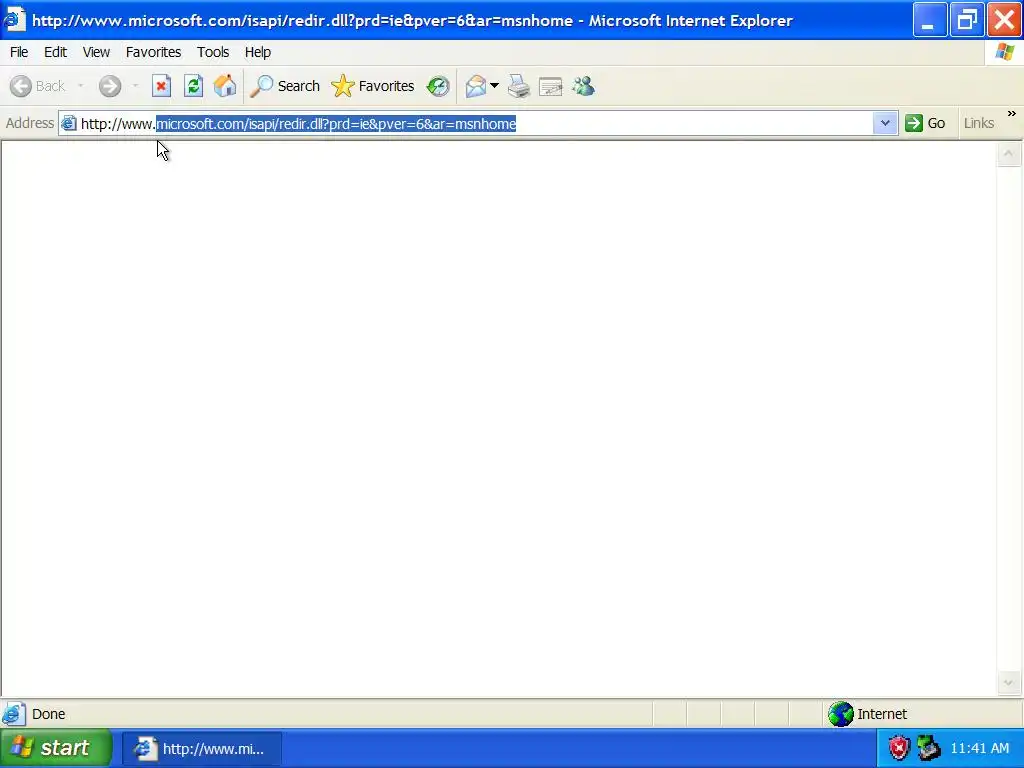The image size is (1024, 768).
Task: Open Messenger with the people icon
Action: (583, 86)
